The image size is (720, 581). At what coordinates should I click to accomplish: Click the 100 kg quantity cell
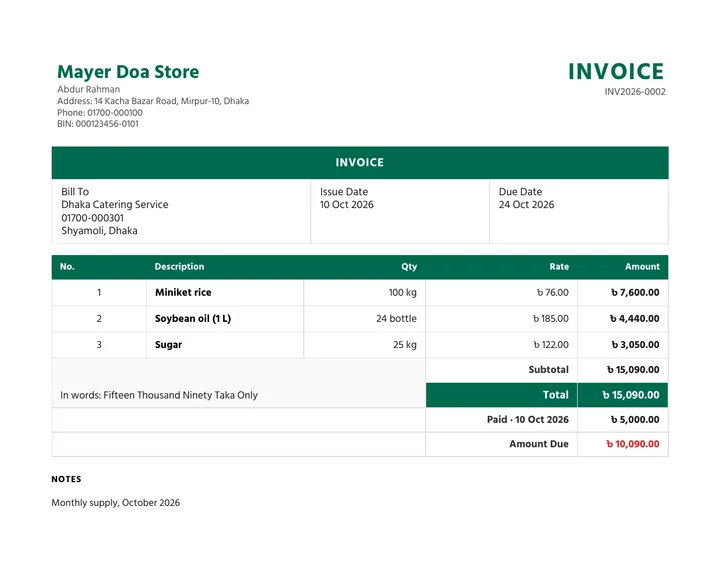point(365,293)
